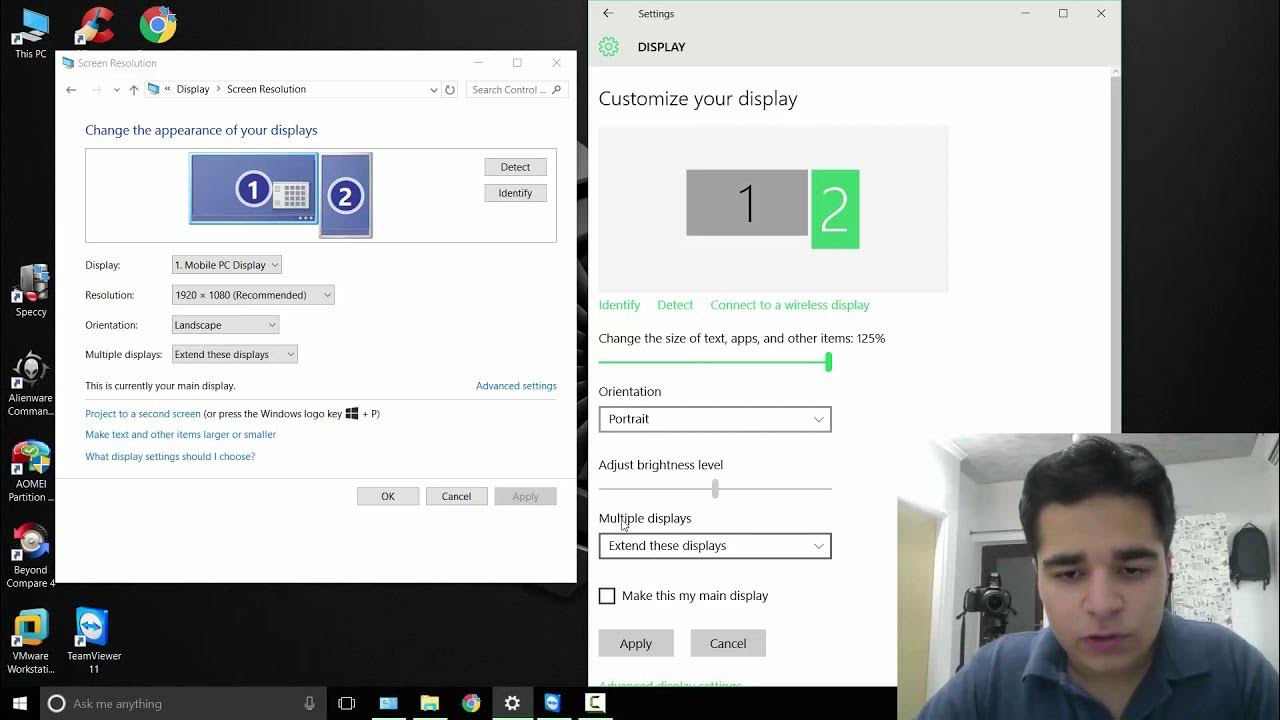The width and height of the screenshot is (1280, 720).
Task: Click the Detect button in Screen Resolution
Action: (515, 167)
